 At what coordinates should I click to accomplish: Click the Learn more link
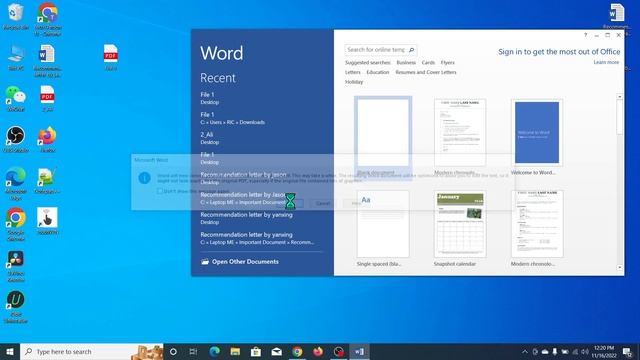coord(606,62)
